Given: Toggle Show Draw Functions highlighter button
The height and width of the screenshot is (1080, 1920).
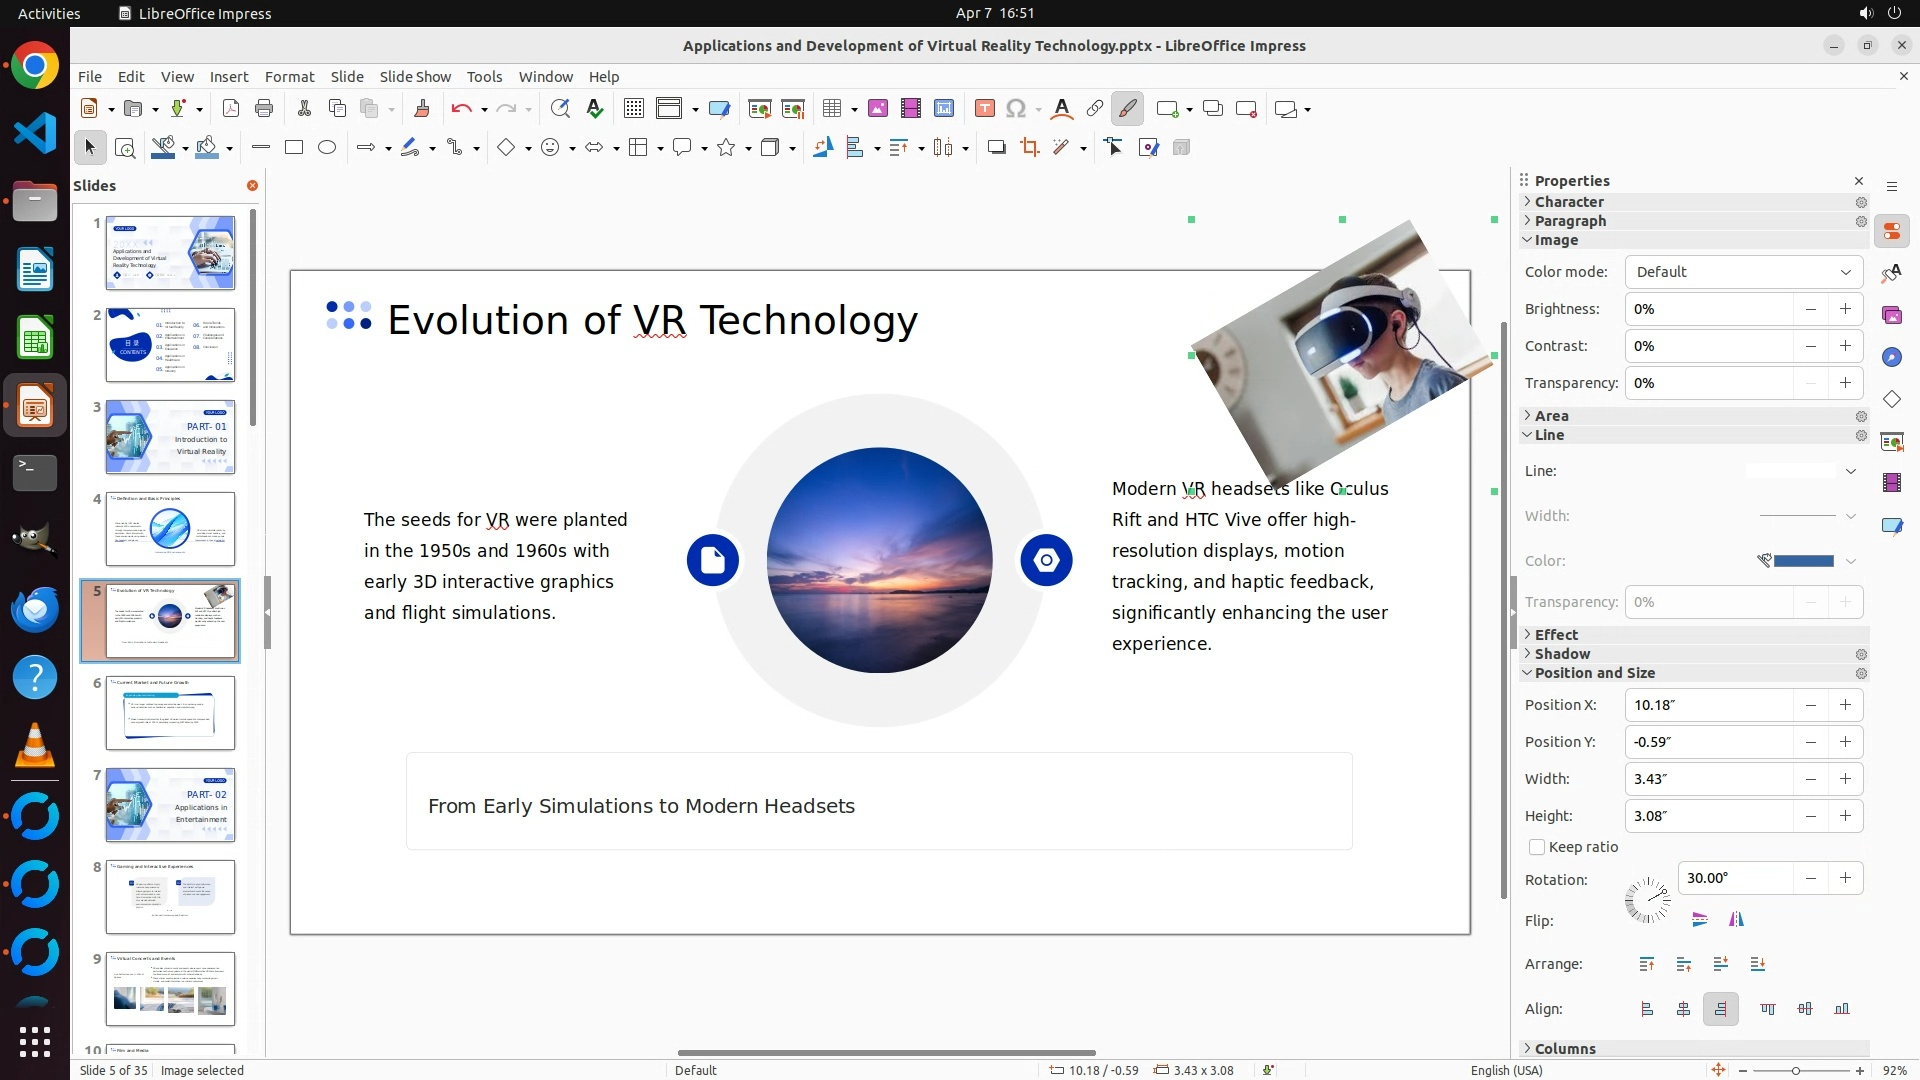Looking at the screenshot, I should tap(1127, 109).
